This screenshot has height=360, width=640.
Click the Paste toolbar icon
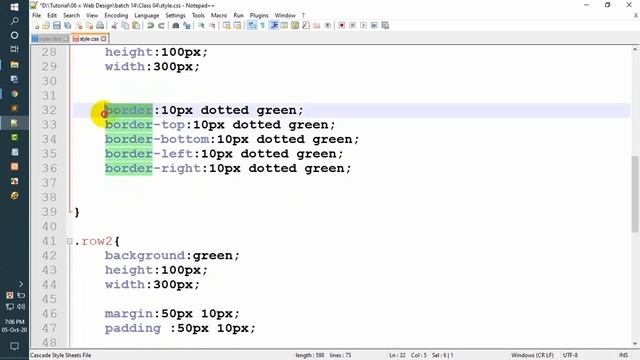tap(136, 25)
